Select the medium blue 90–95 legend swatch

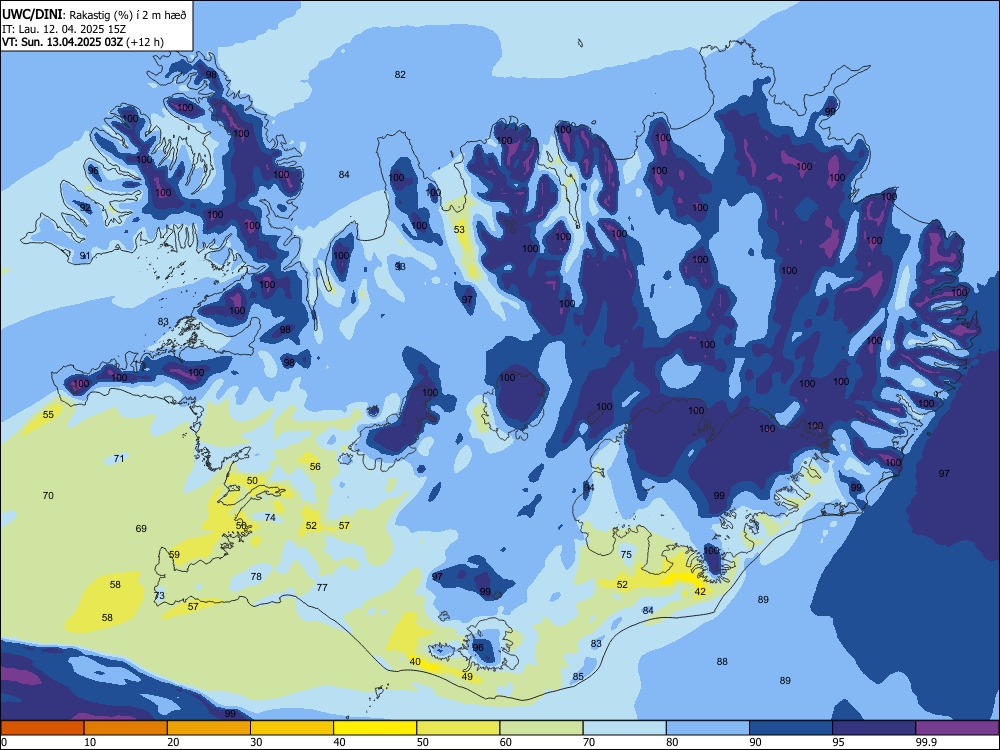pyautogui.click(x=791, y=728)
